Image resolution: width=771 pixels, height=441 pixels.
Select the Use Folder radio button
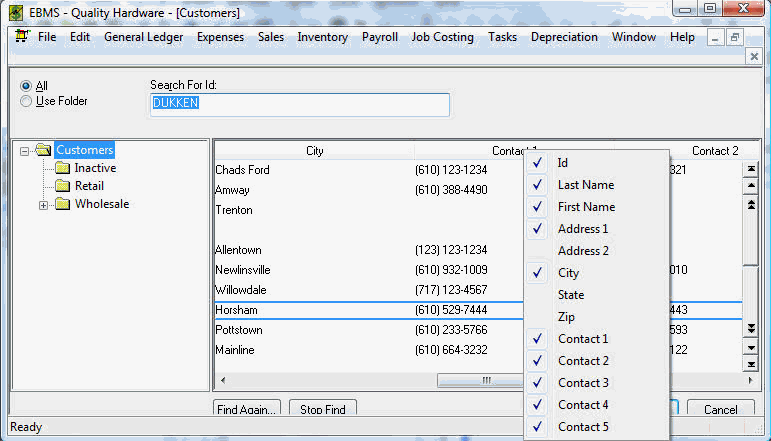tap(26, 101)
